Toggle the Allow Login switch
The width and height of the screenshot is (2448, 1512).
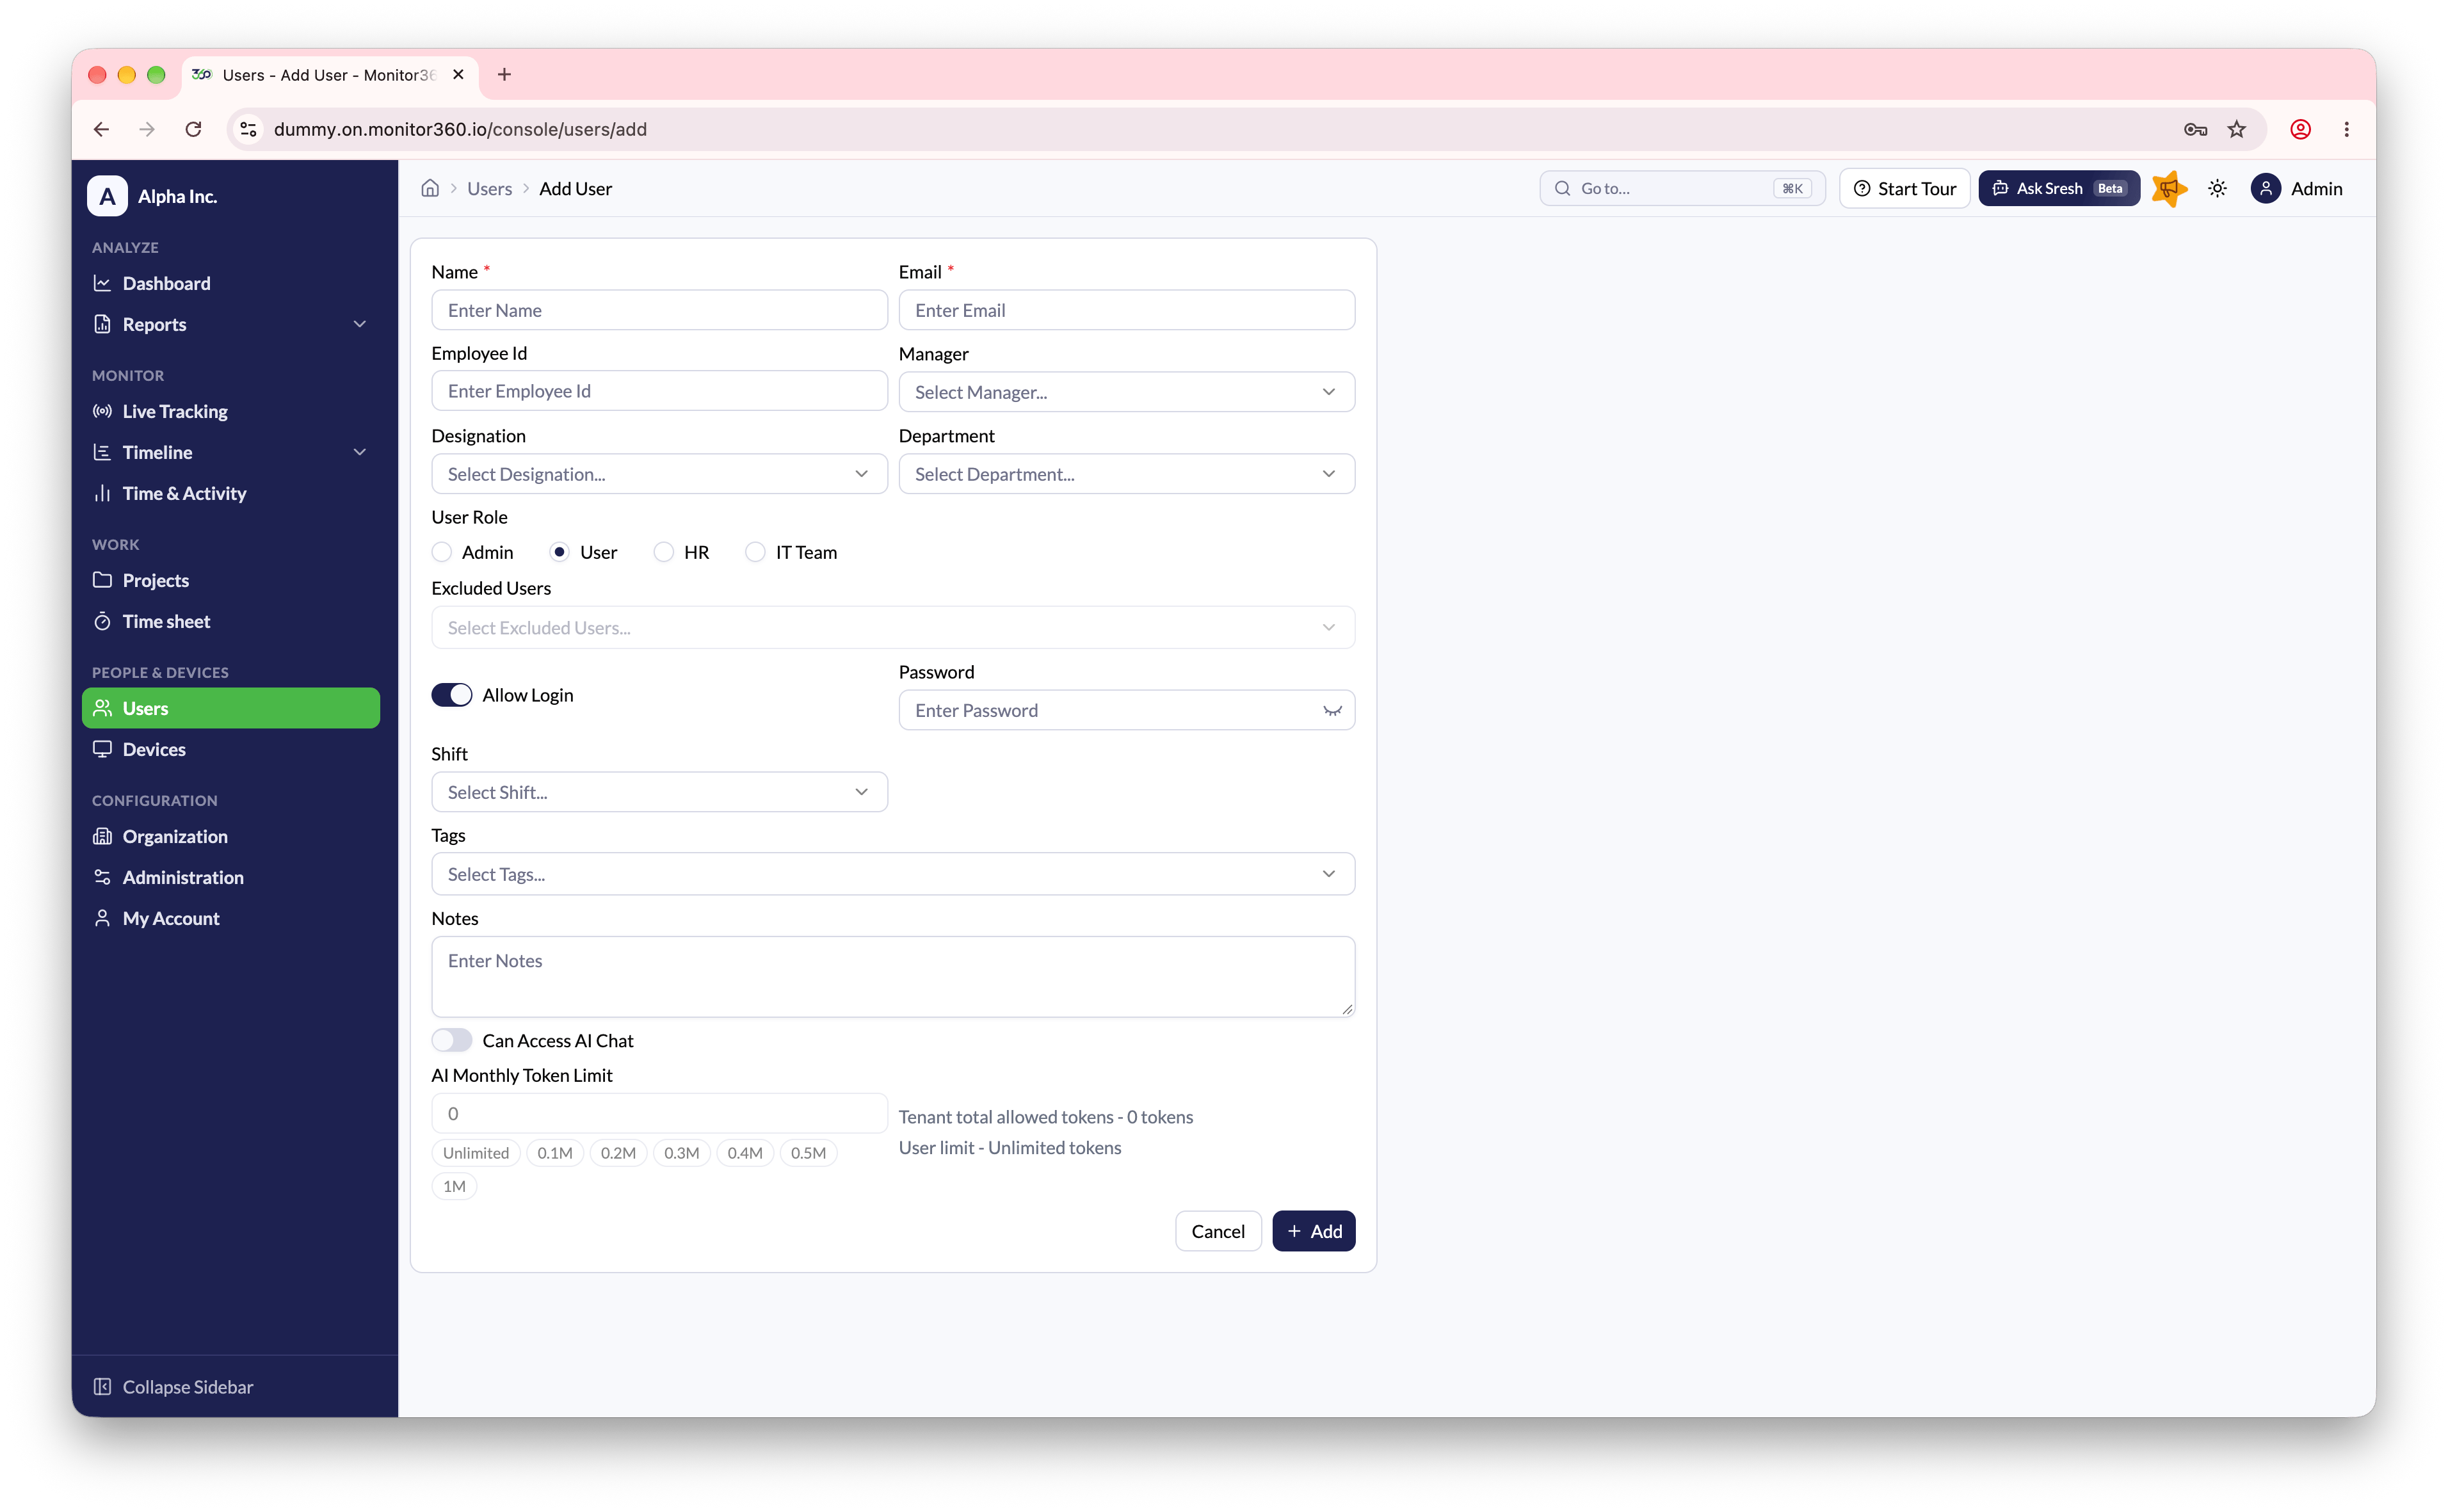coord(452,695)
